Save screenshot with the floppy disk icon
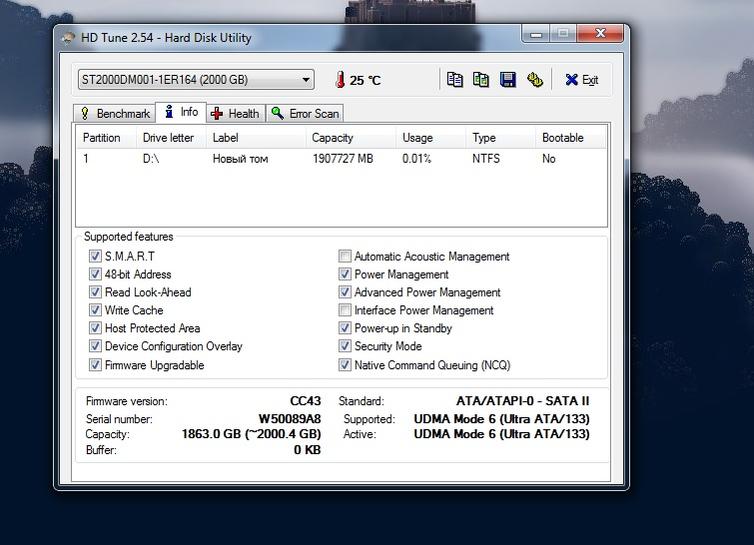 508,79
